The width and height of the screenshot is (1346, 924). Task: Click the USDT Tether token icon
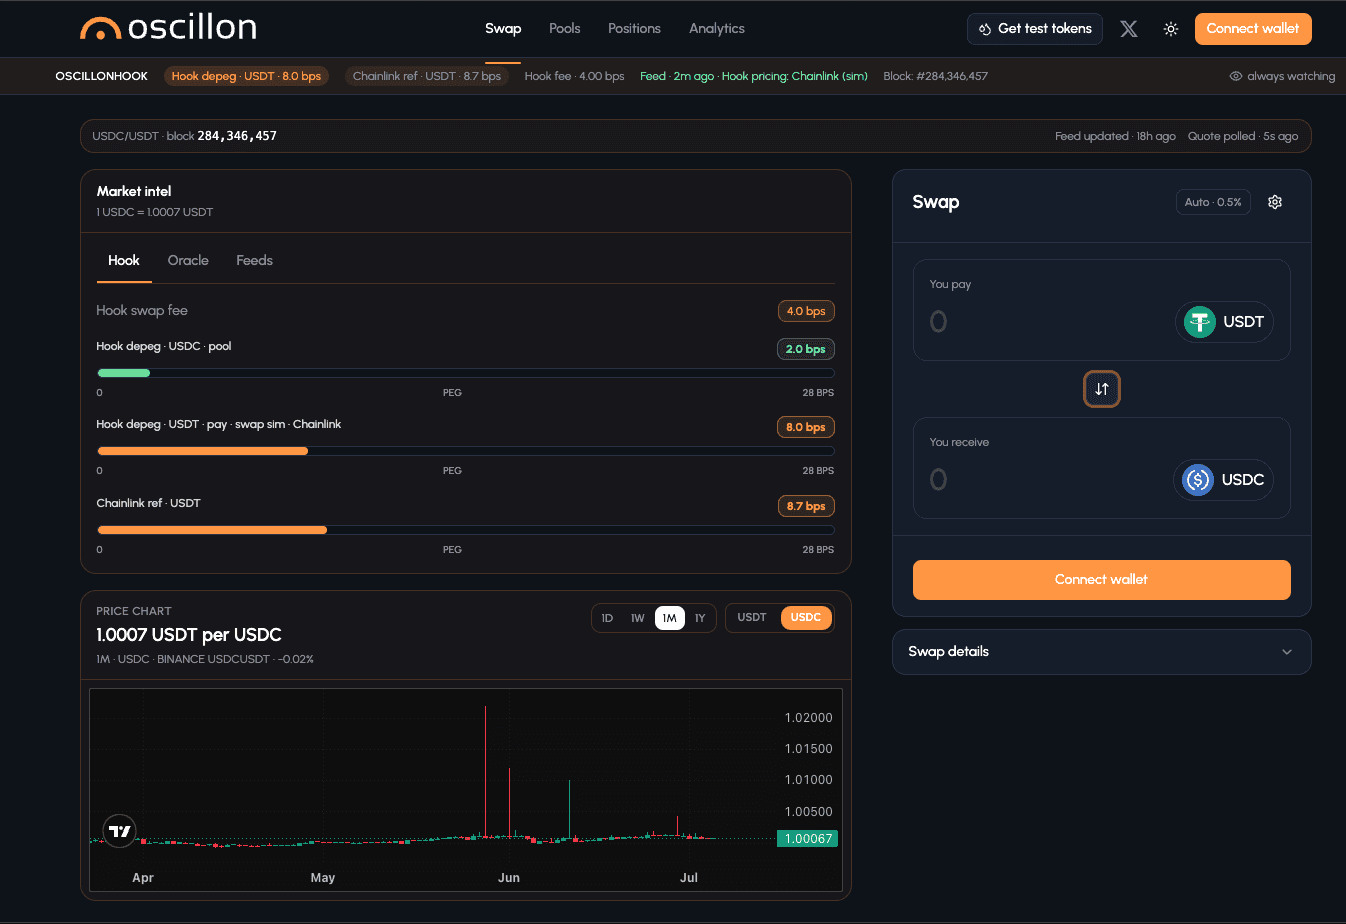tap(1200, 322)
